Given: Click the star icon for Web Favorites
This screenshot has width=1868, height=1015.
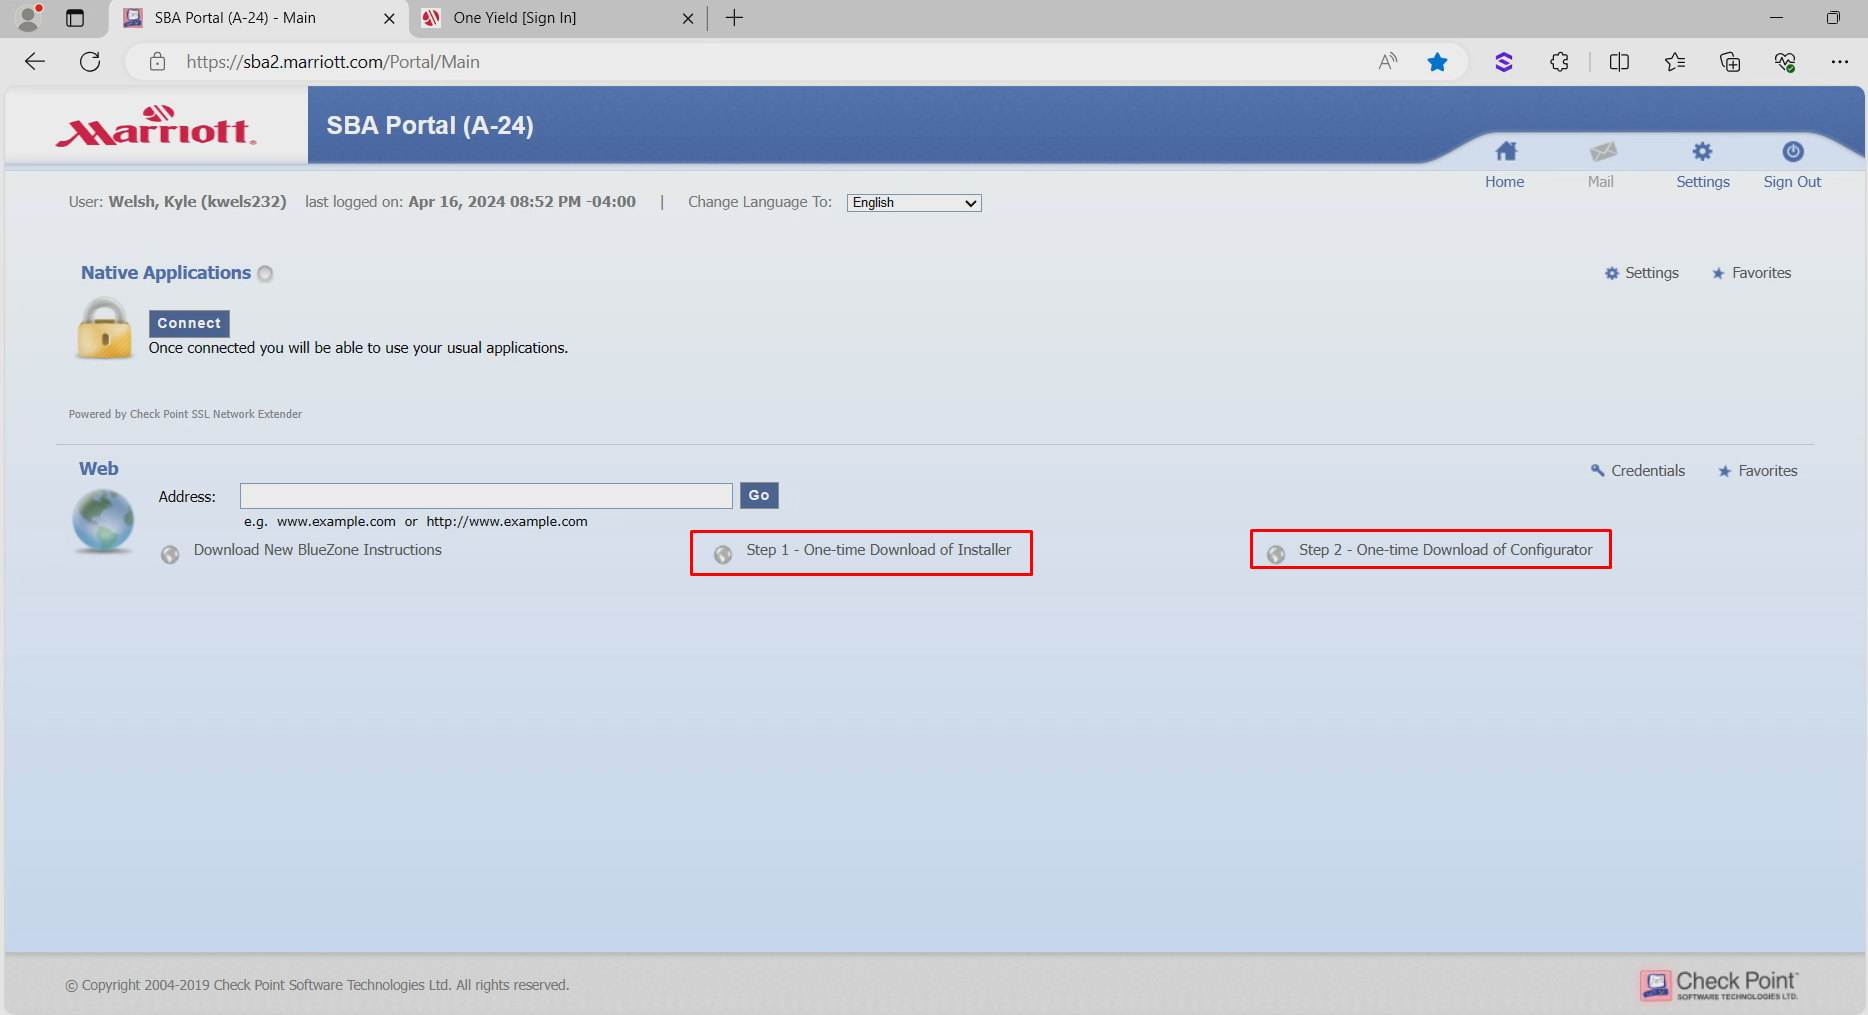Looking at the screenshot, I should (x=1724, y=471).
